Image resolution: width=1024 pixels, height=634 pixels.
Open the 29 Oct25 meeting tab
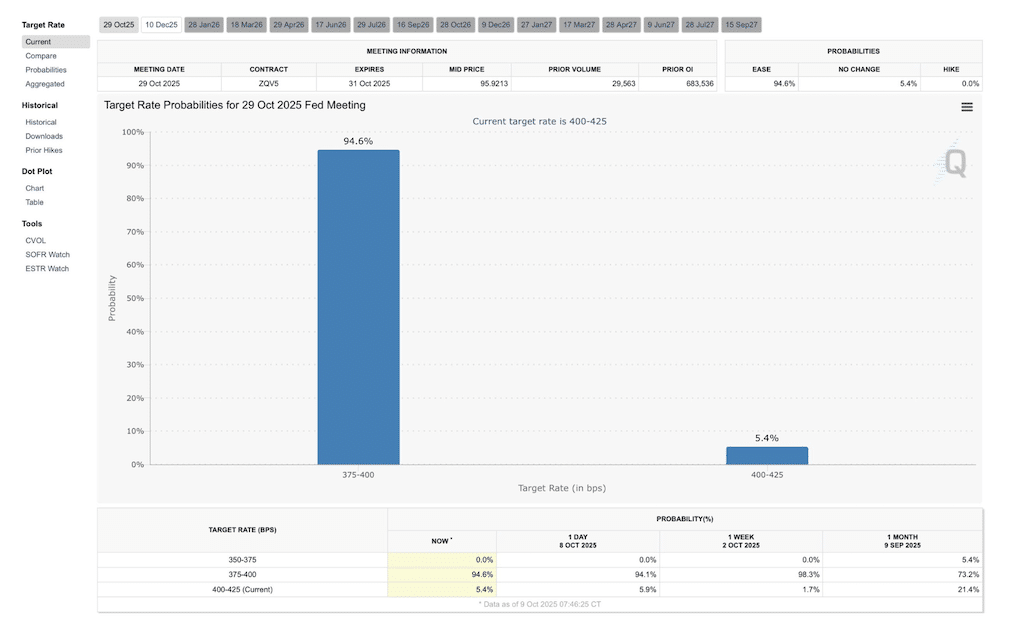(118, 24)
